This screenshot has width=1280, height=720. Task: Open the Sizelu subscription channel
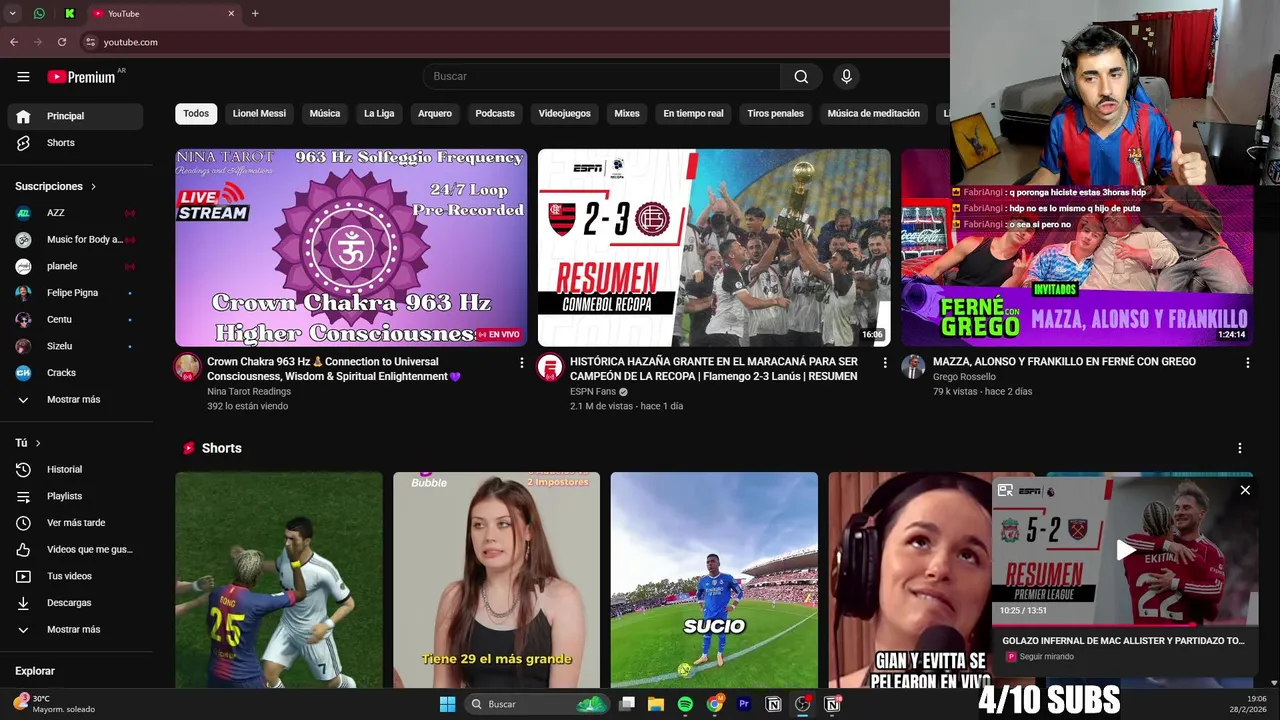click(75, 346)
